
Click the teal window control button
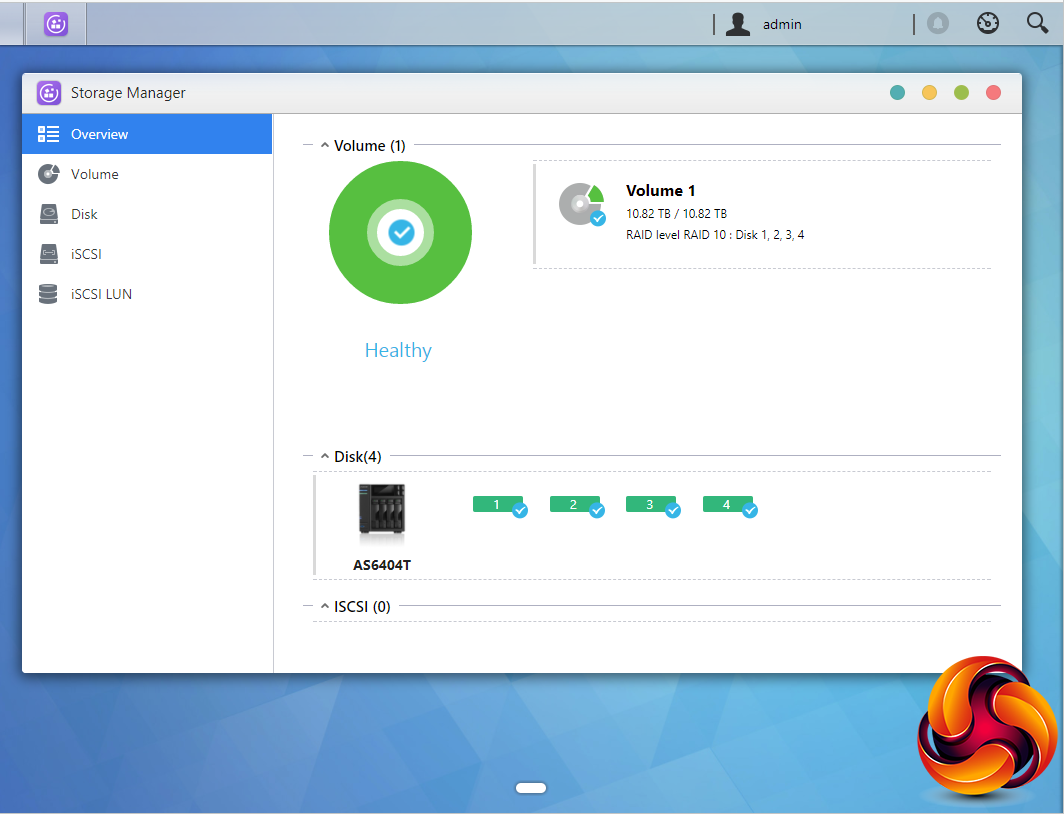(897, 93)
